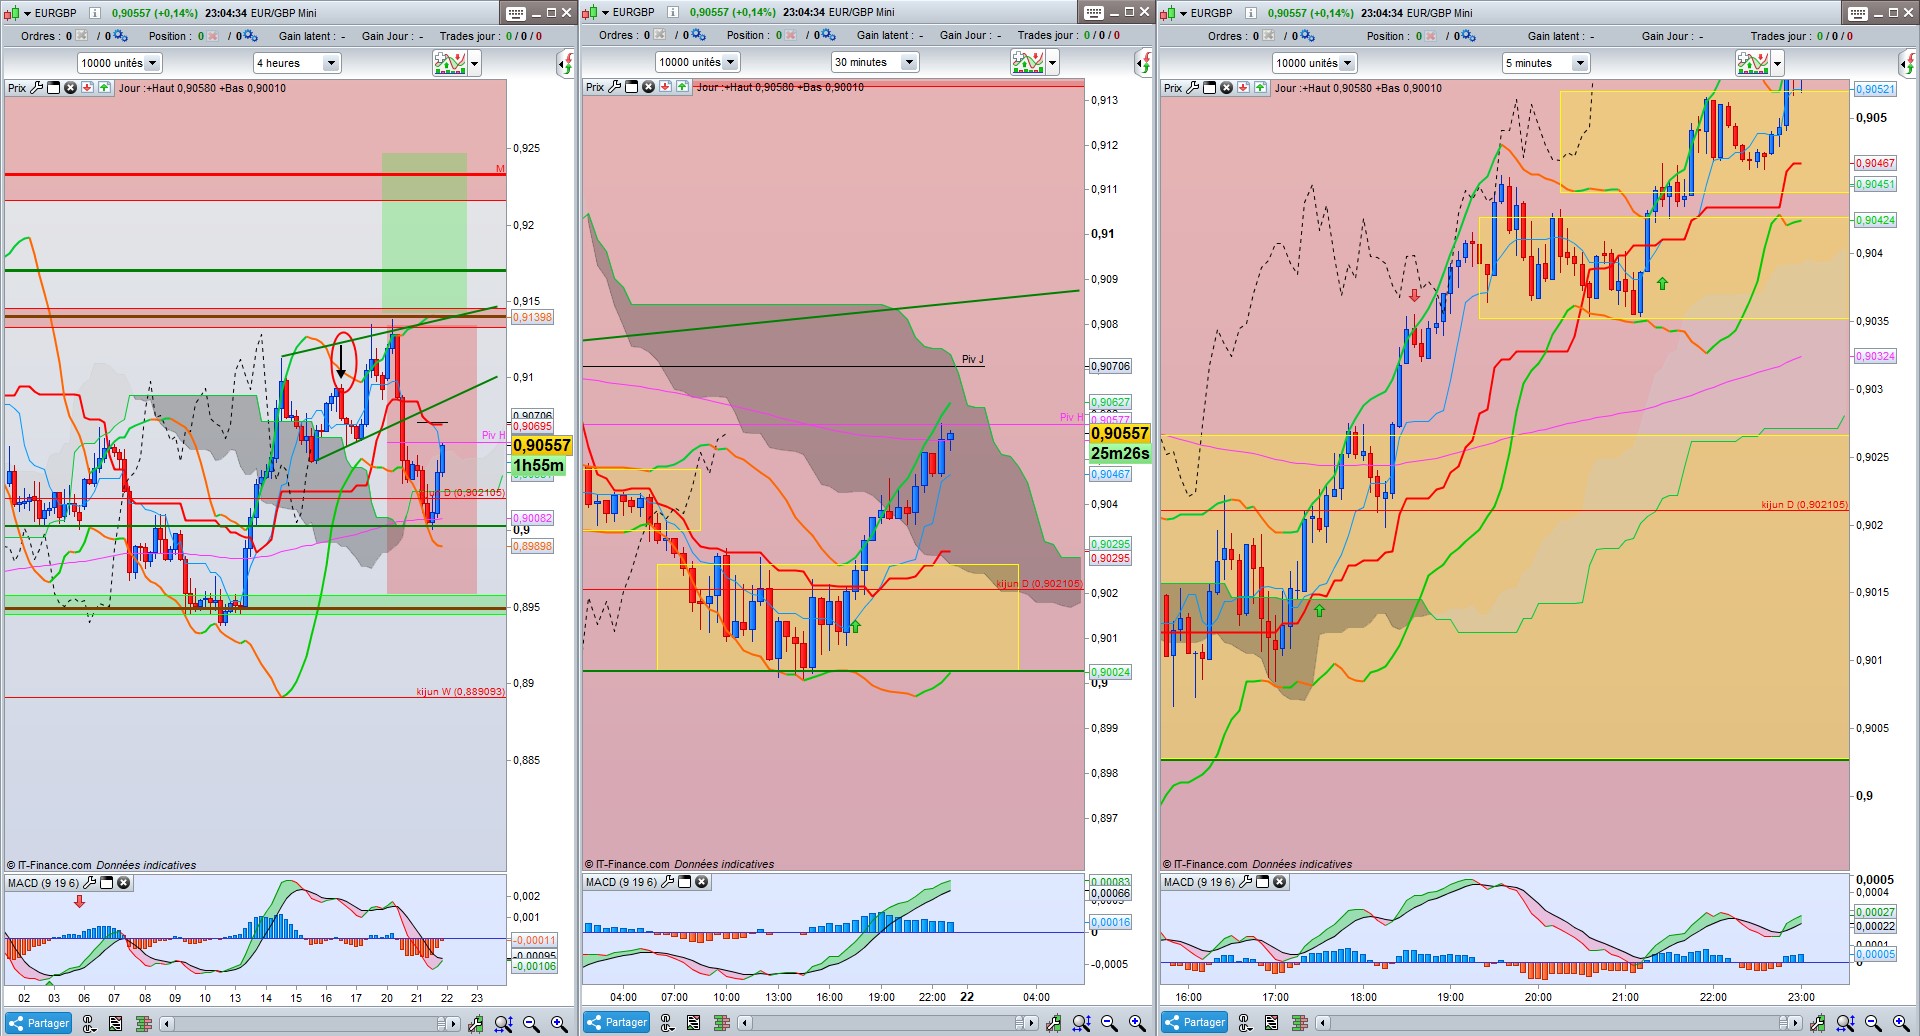1920x1036 pixels.
Task: Zoom in on the 5 minutes chart
Action: pyautogui.click(x=1901, y=1023)
